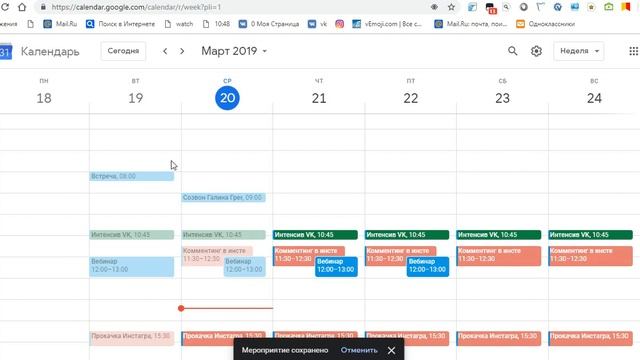Screen dimensions: 640x360
Task: Open Sunday's Интенсив VK event
Action: tap(591, 235)
